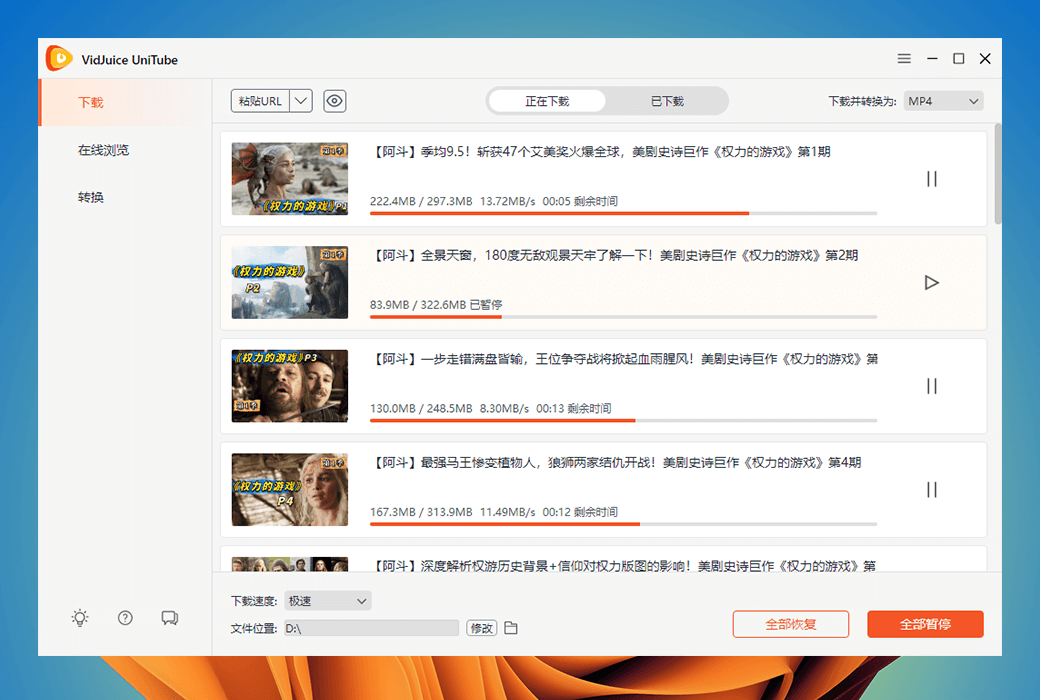This screenshot has width=1040, height=700.
Task: Click title 全景天窗，180度无敌观景天牢
Action: click(614, 255)
